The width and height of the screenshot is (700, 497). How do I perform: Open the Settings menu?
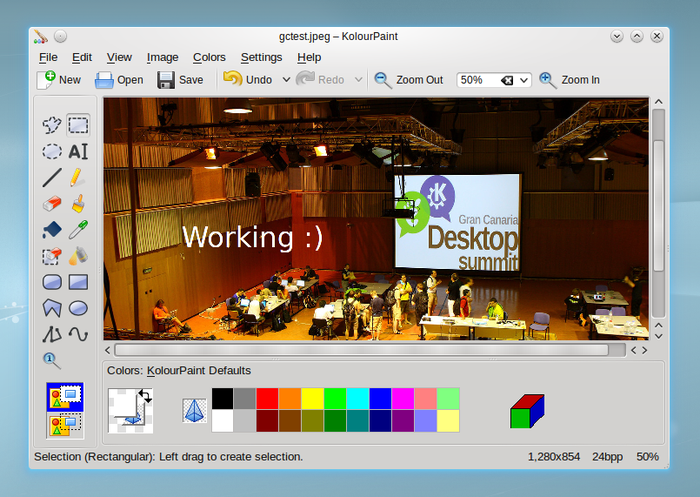click(x=261, y=57)
